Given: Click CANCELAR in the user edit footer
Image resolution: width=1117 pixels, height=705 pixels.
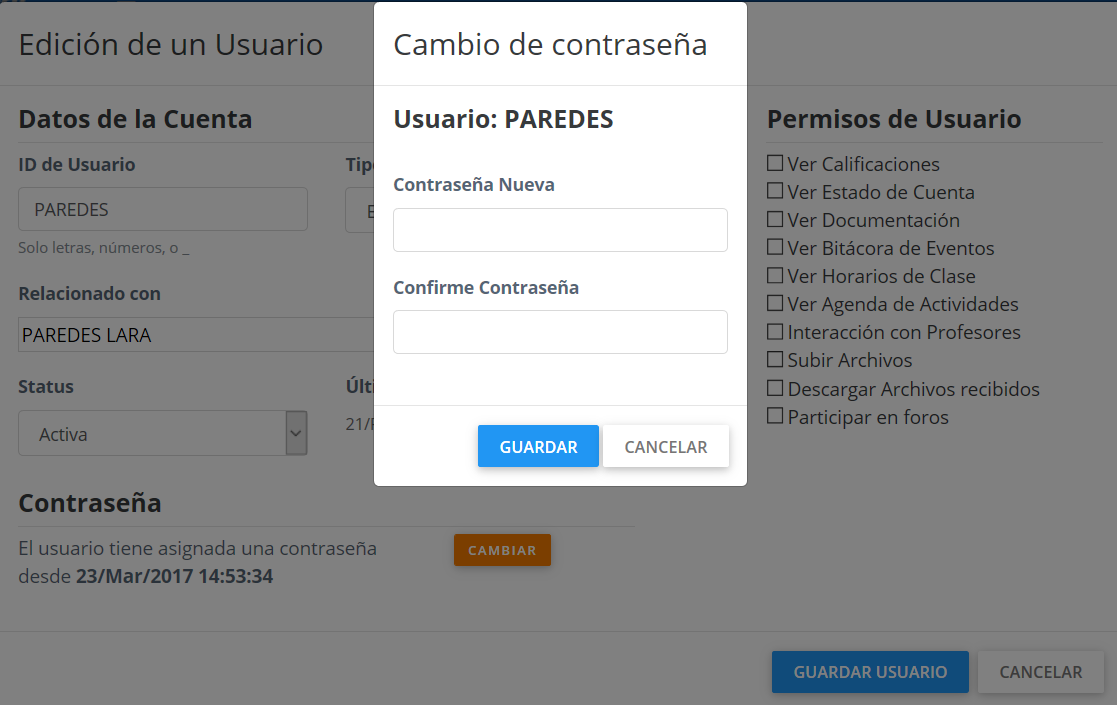Looking at the screenshot, I should [1040, 672].
